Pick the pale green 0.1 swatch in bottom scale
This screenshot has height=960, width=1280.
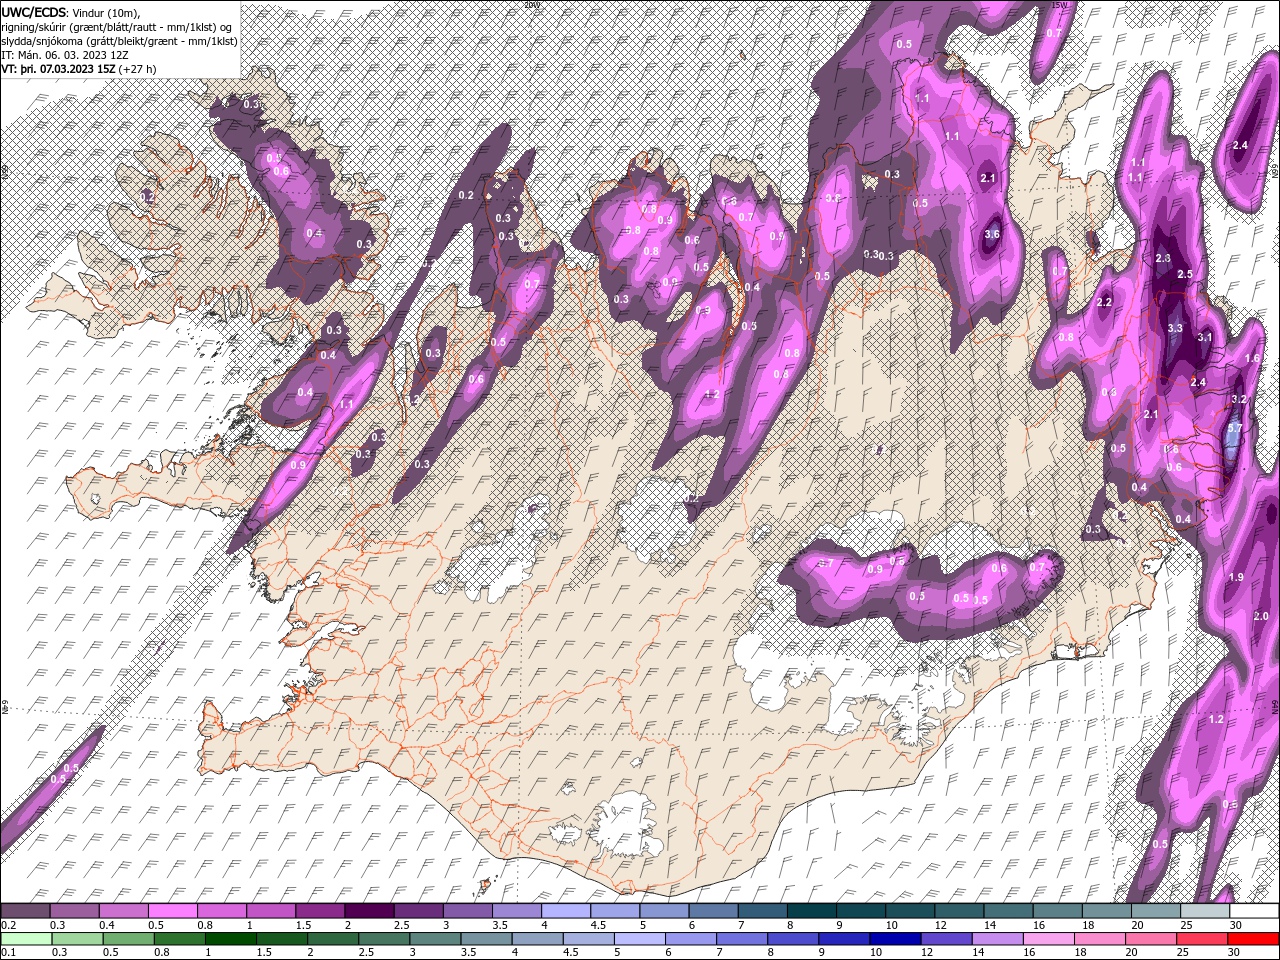[25, 939]
